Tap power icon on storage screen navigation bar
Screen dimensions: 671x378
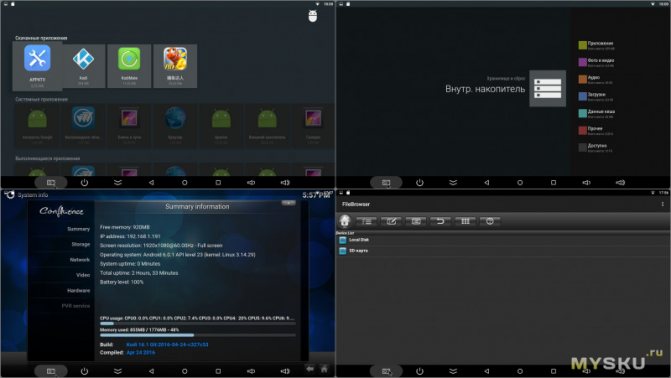coord(419,182)
